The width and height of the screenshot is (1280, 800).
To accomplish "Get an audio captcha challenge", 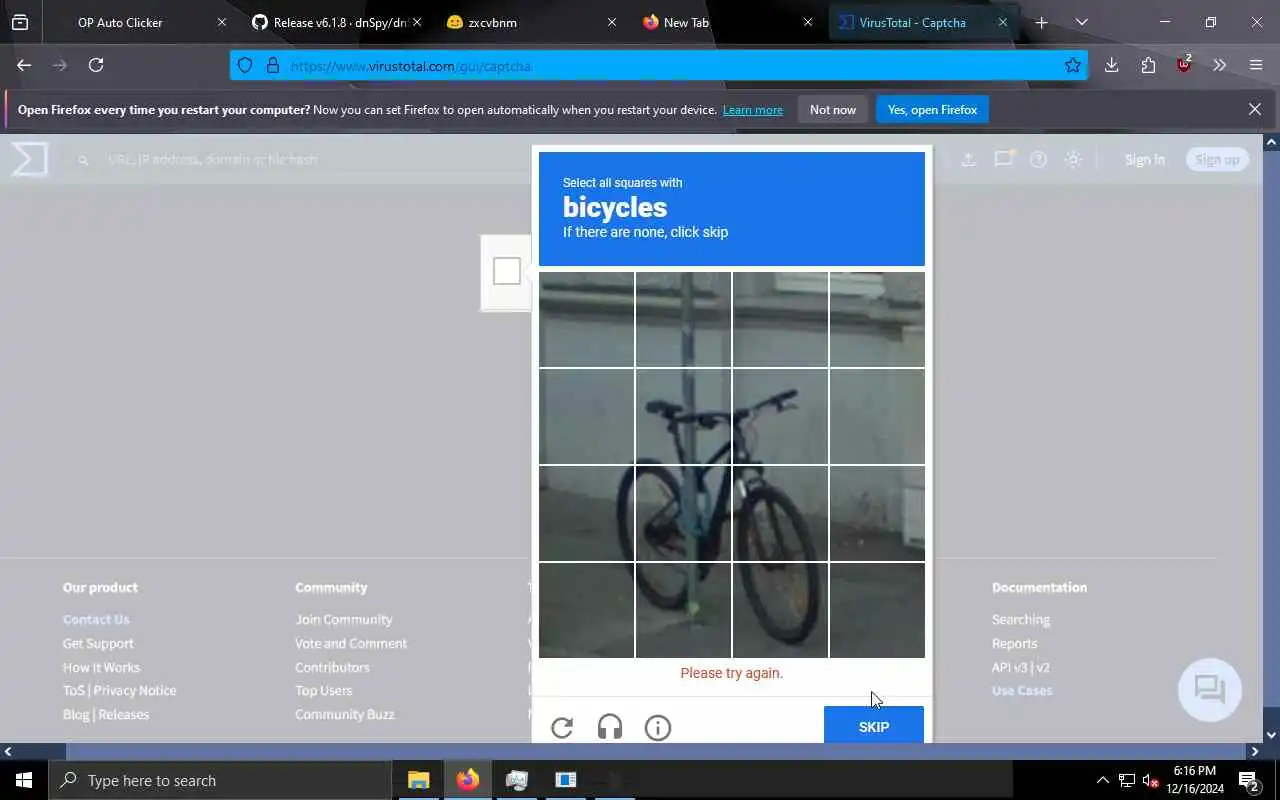I will point(610,728).
